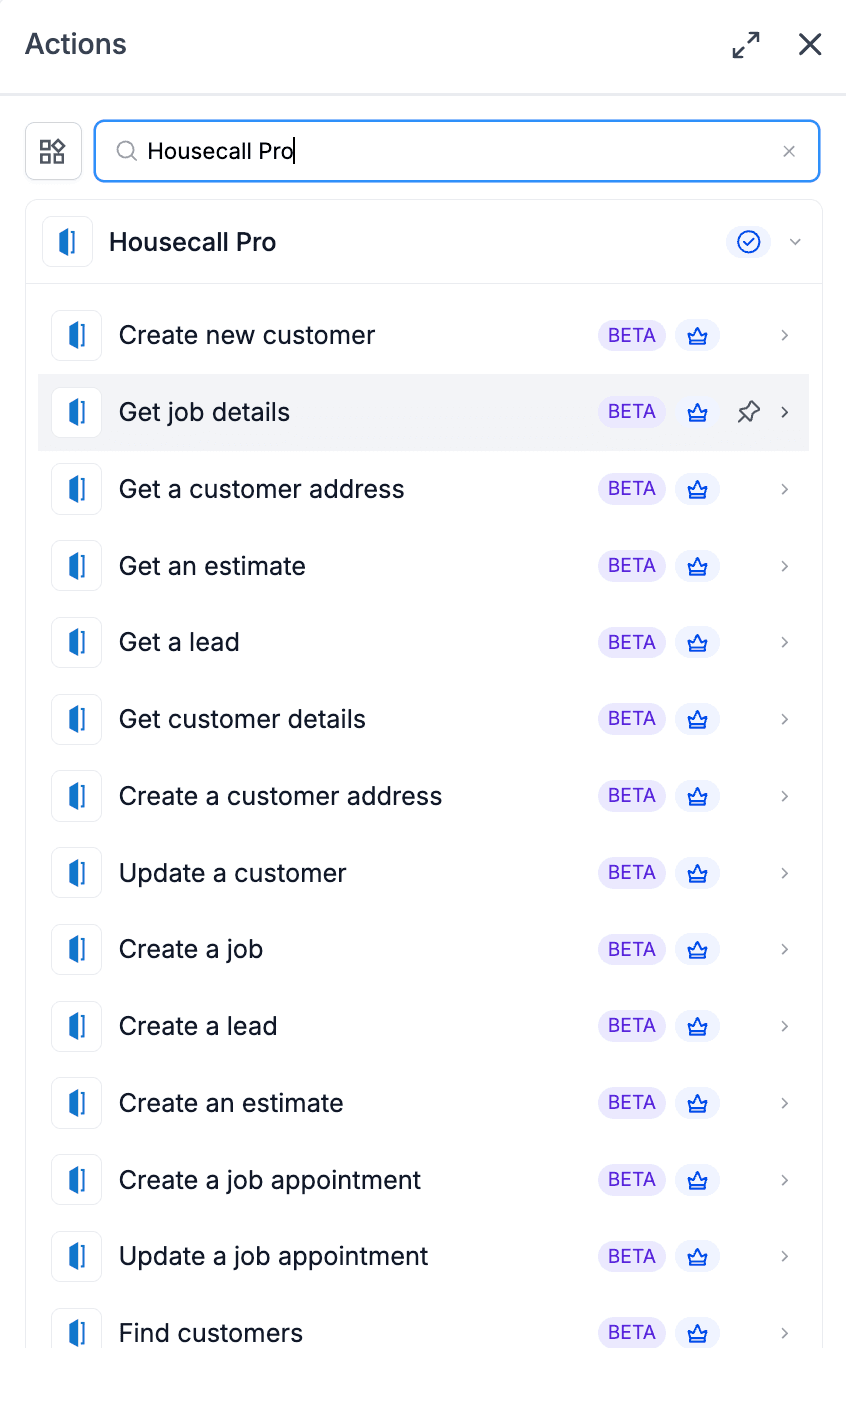Screen dimensions: 846x1410
Task: Open the apps grid view button
Action: (x=53, y=151)
